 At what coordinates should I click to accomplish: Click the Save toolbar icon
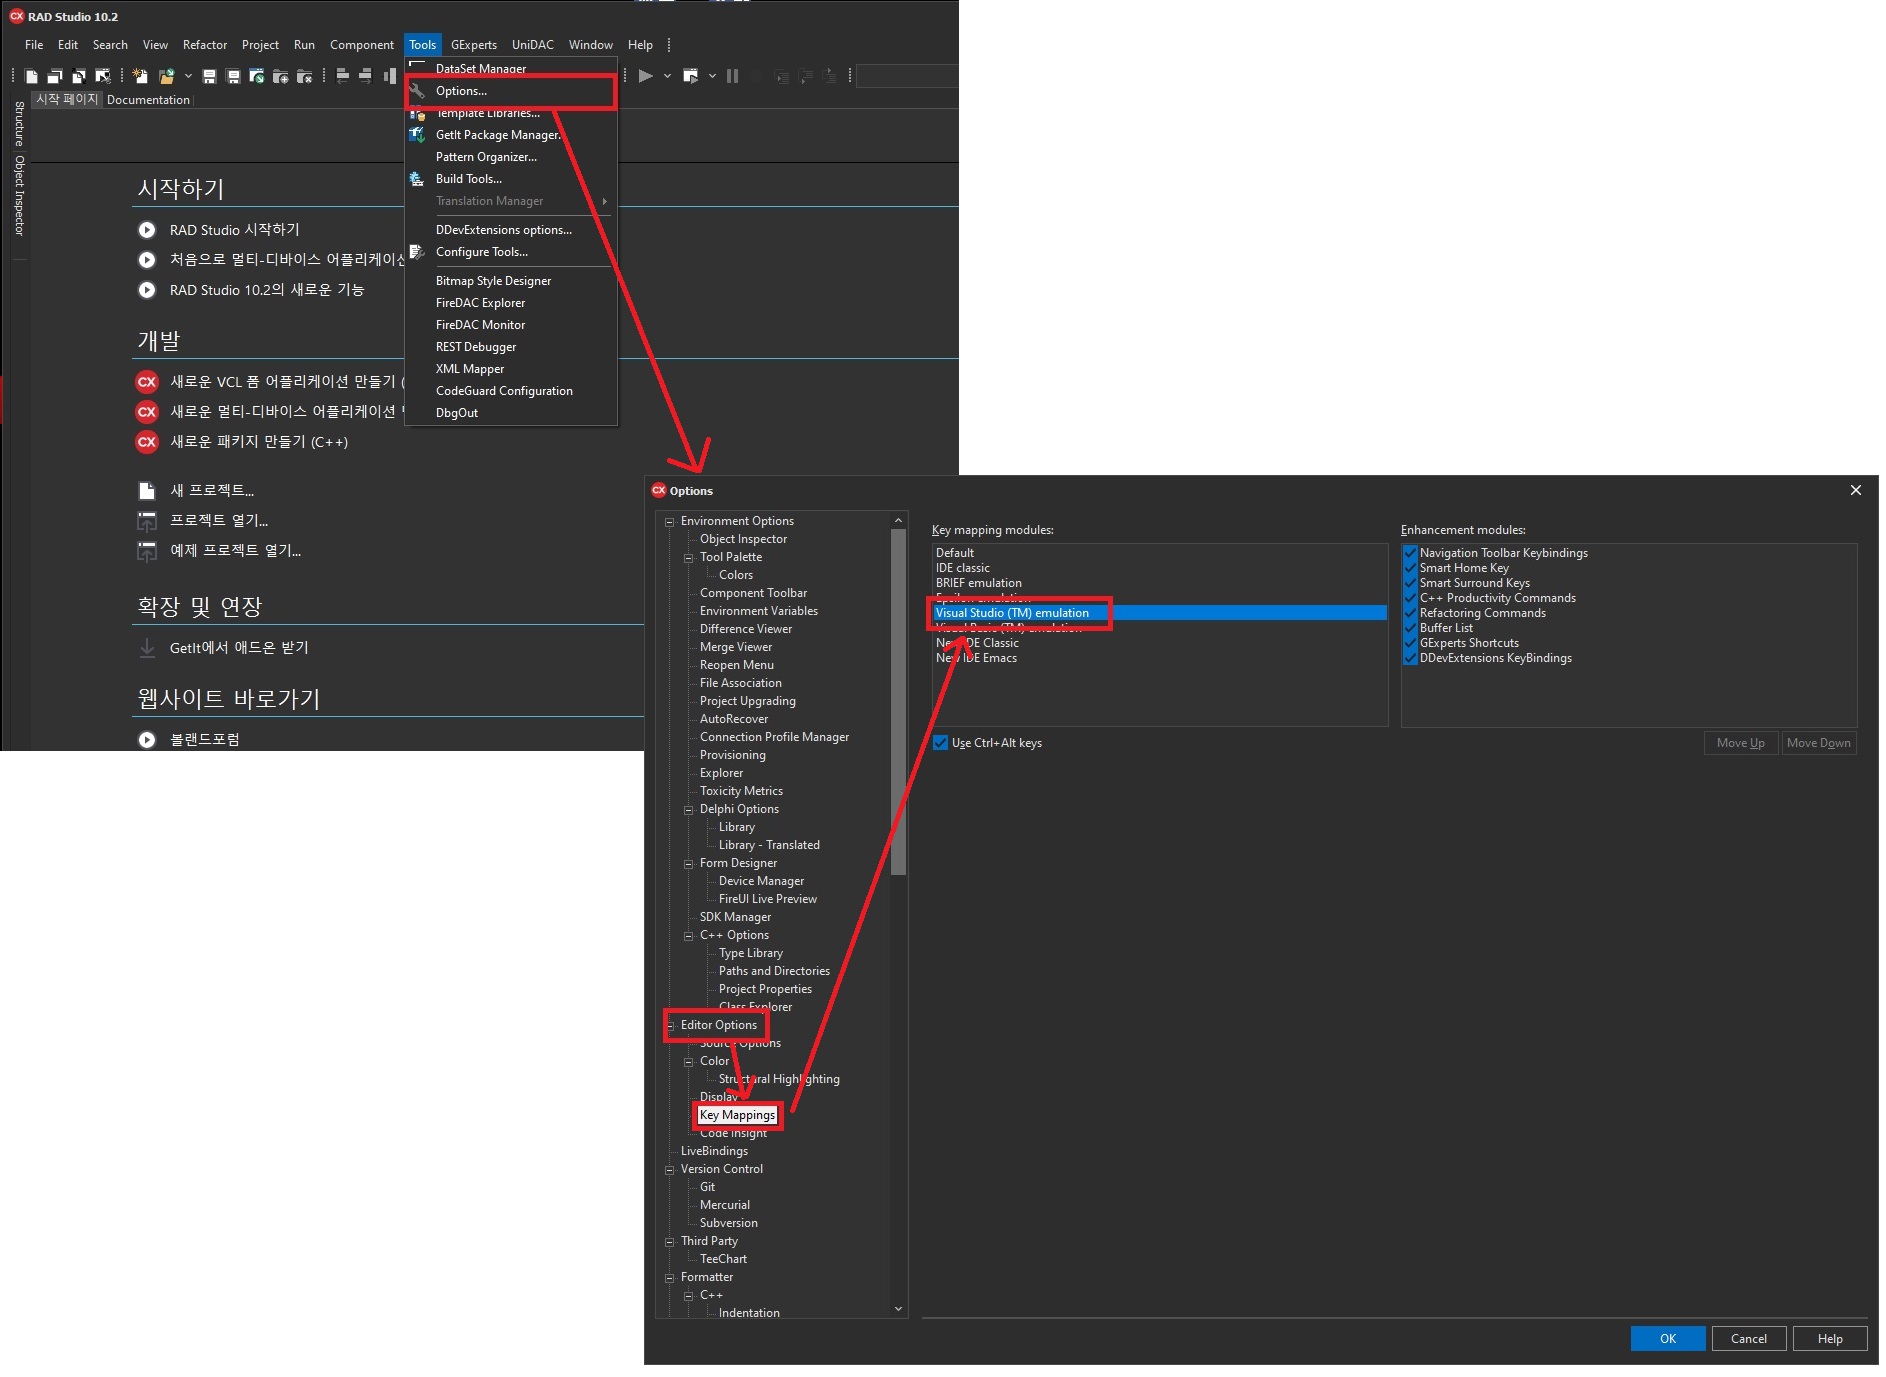point(209,76)
